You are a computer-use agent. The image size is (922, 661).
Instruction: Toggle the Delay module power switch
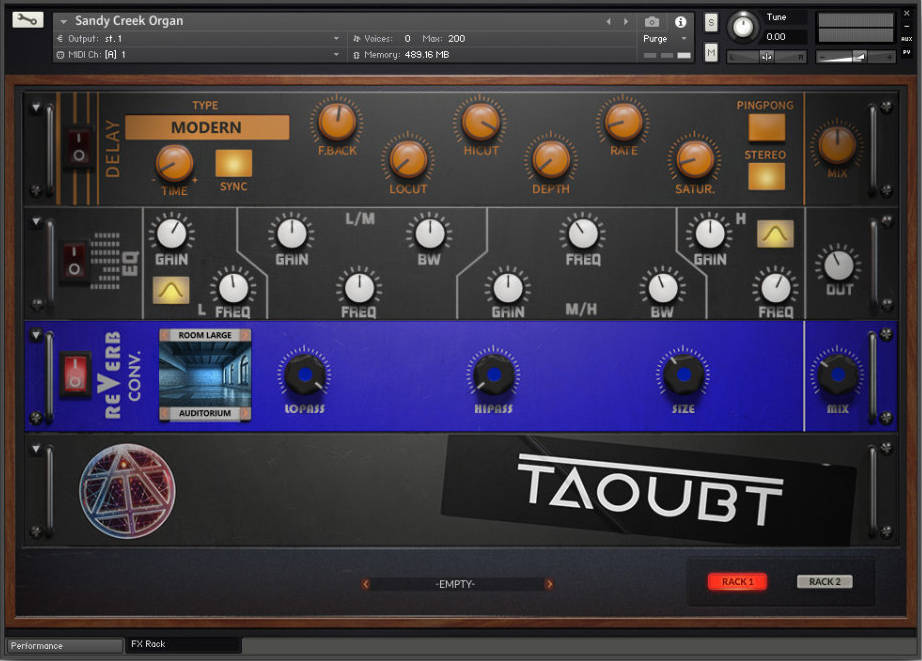coord(79,148)
